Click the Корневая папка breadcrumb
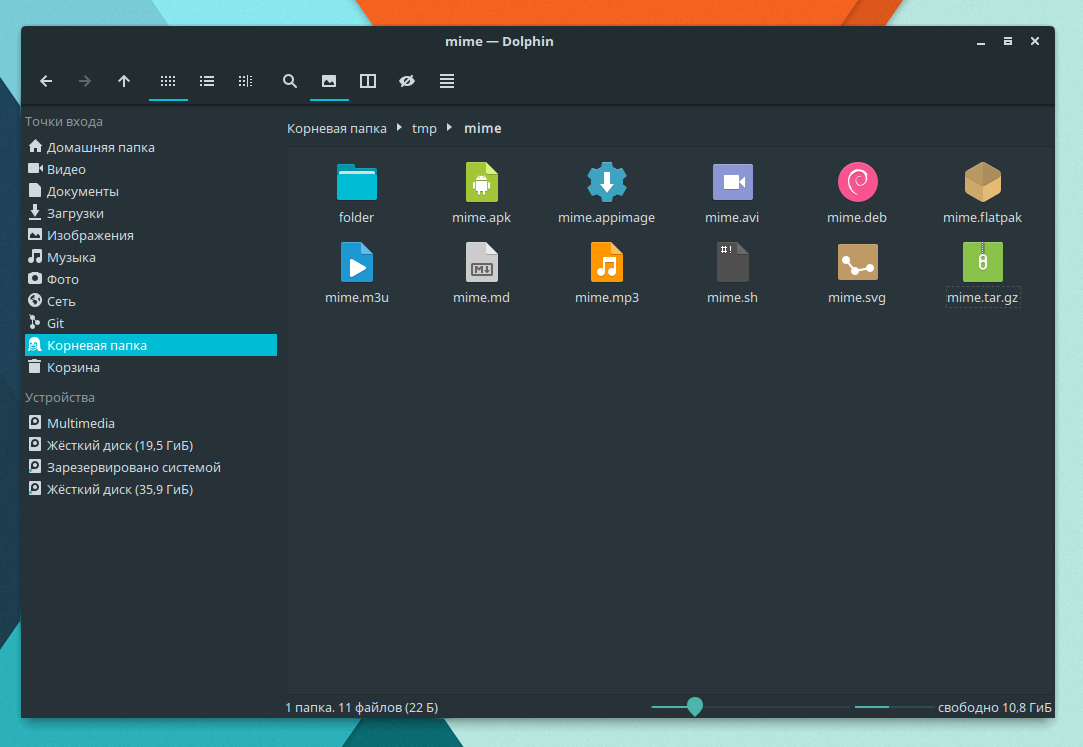The height and width of the screenshot is (747, 1083). [336, 128]
